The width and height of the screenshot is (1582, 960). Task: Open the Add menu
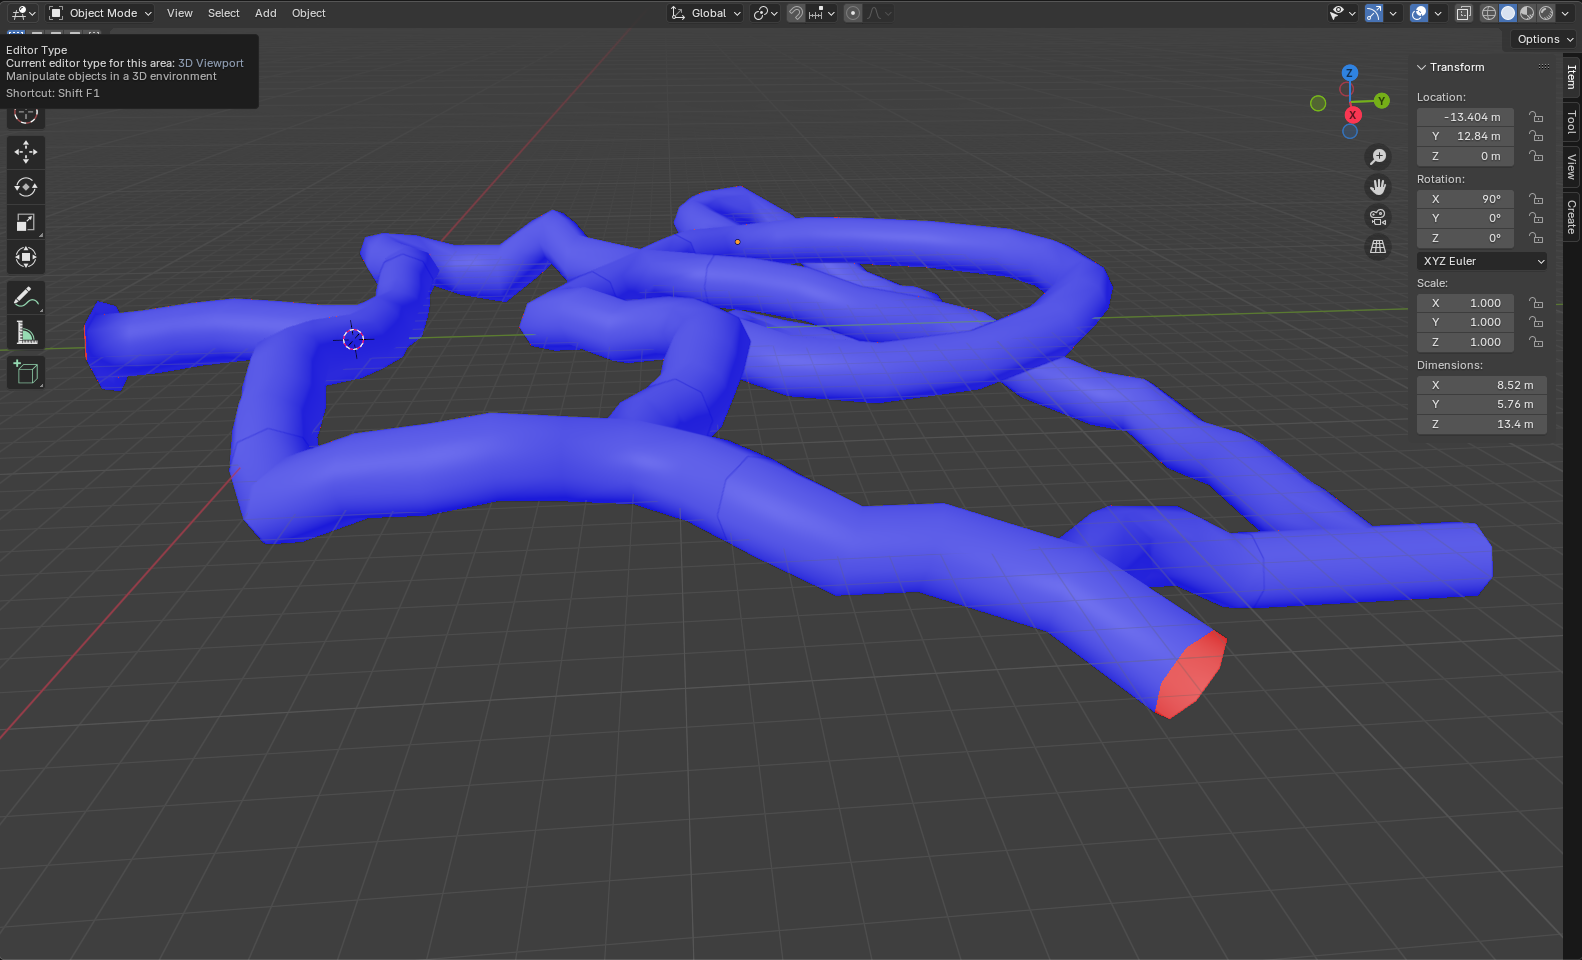coord(265,13)
